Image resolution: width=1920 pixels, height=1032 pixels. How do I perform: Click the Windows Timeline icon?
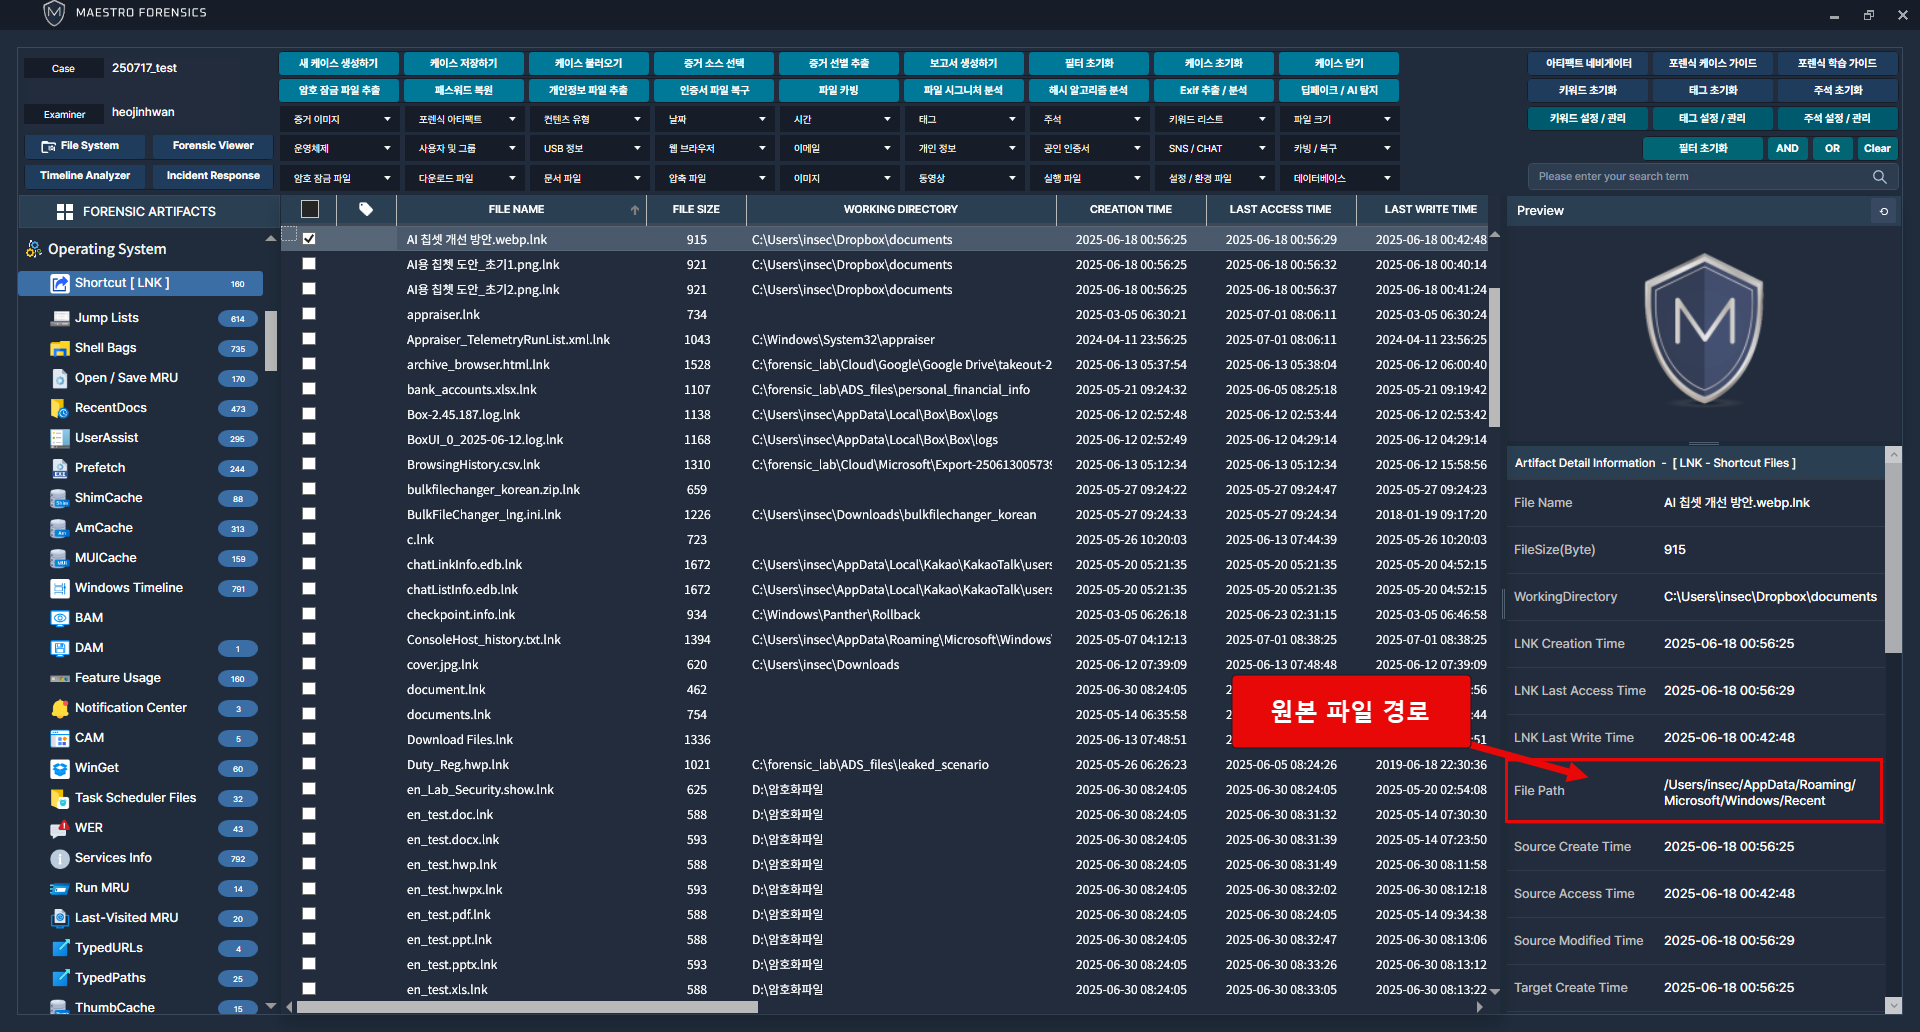pyautogui.click(x=60, y=588)
